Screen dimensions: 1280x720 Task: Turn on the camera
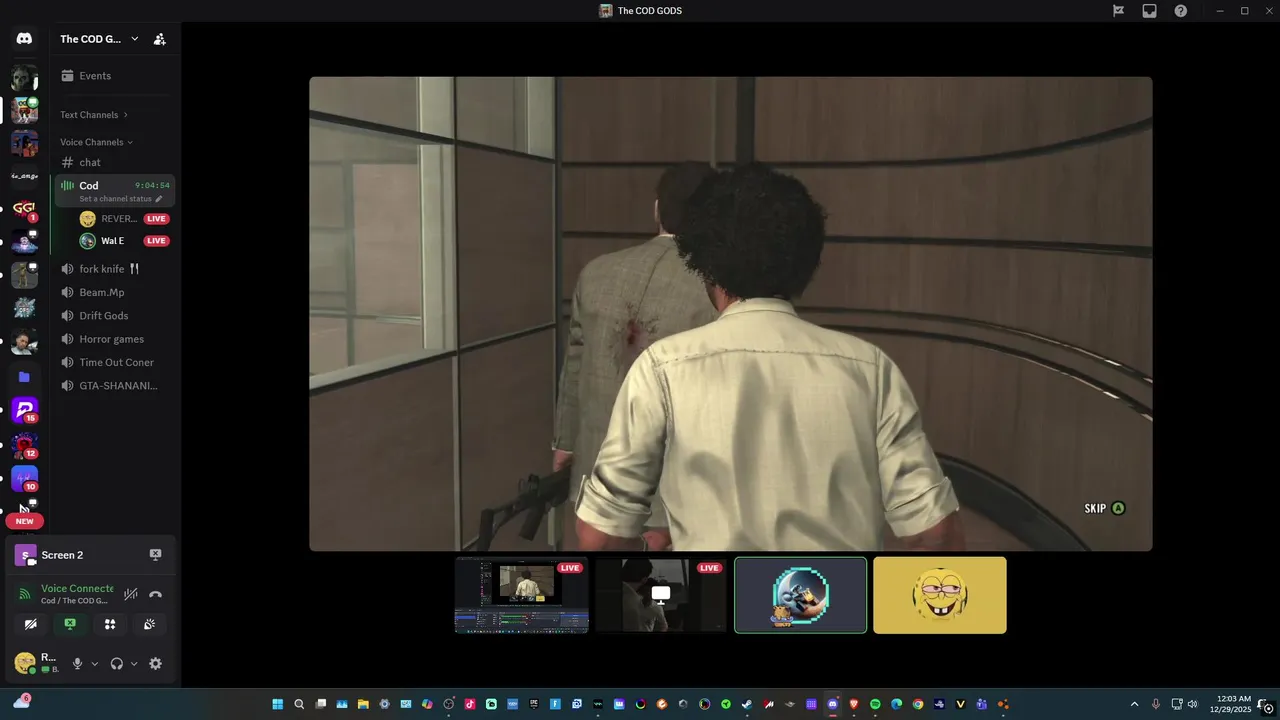pos(31,624)
